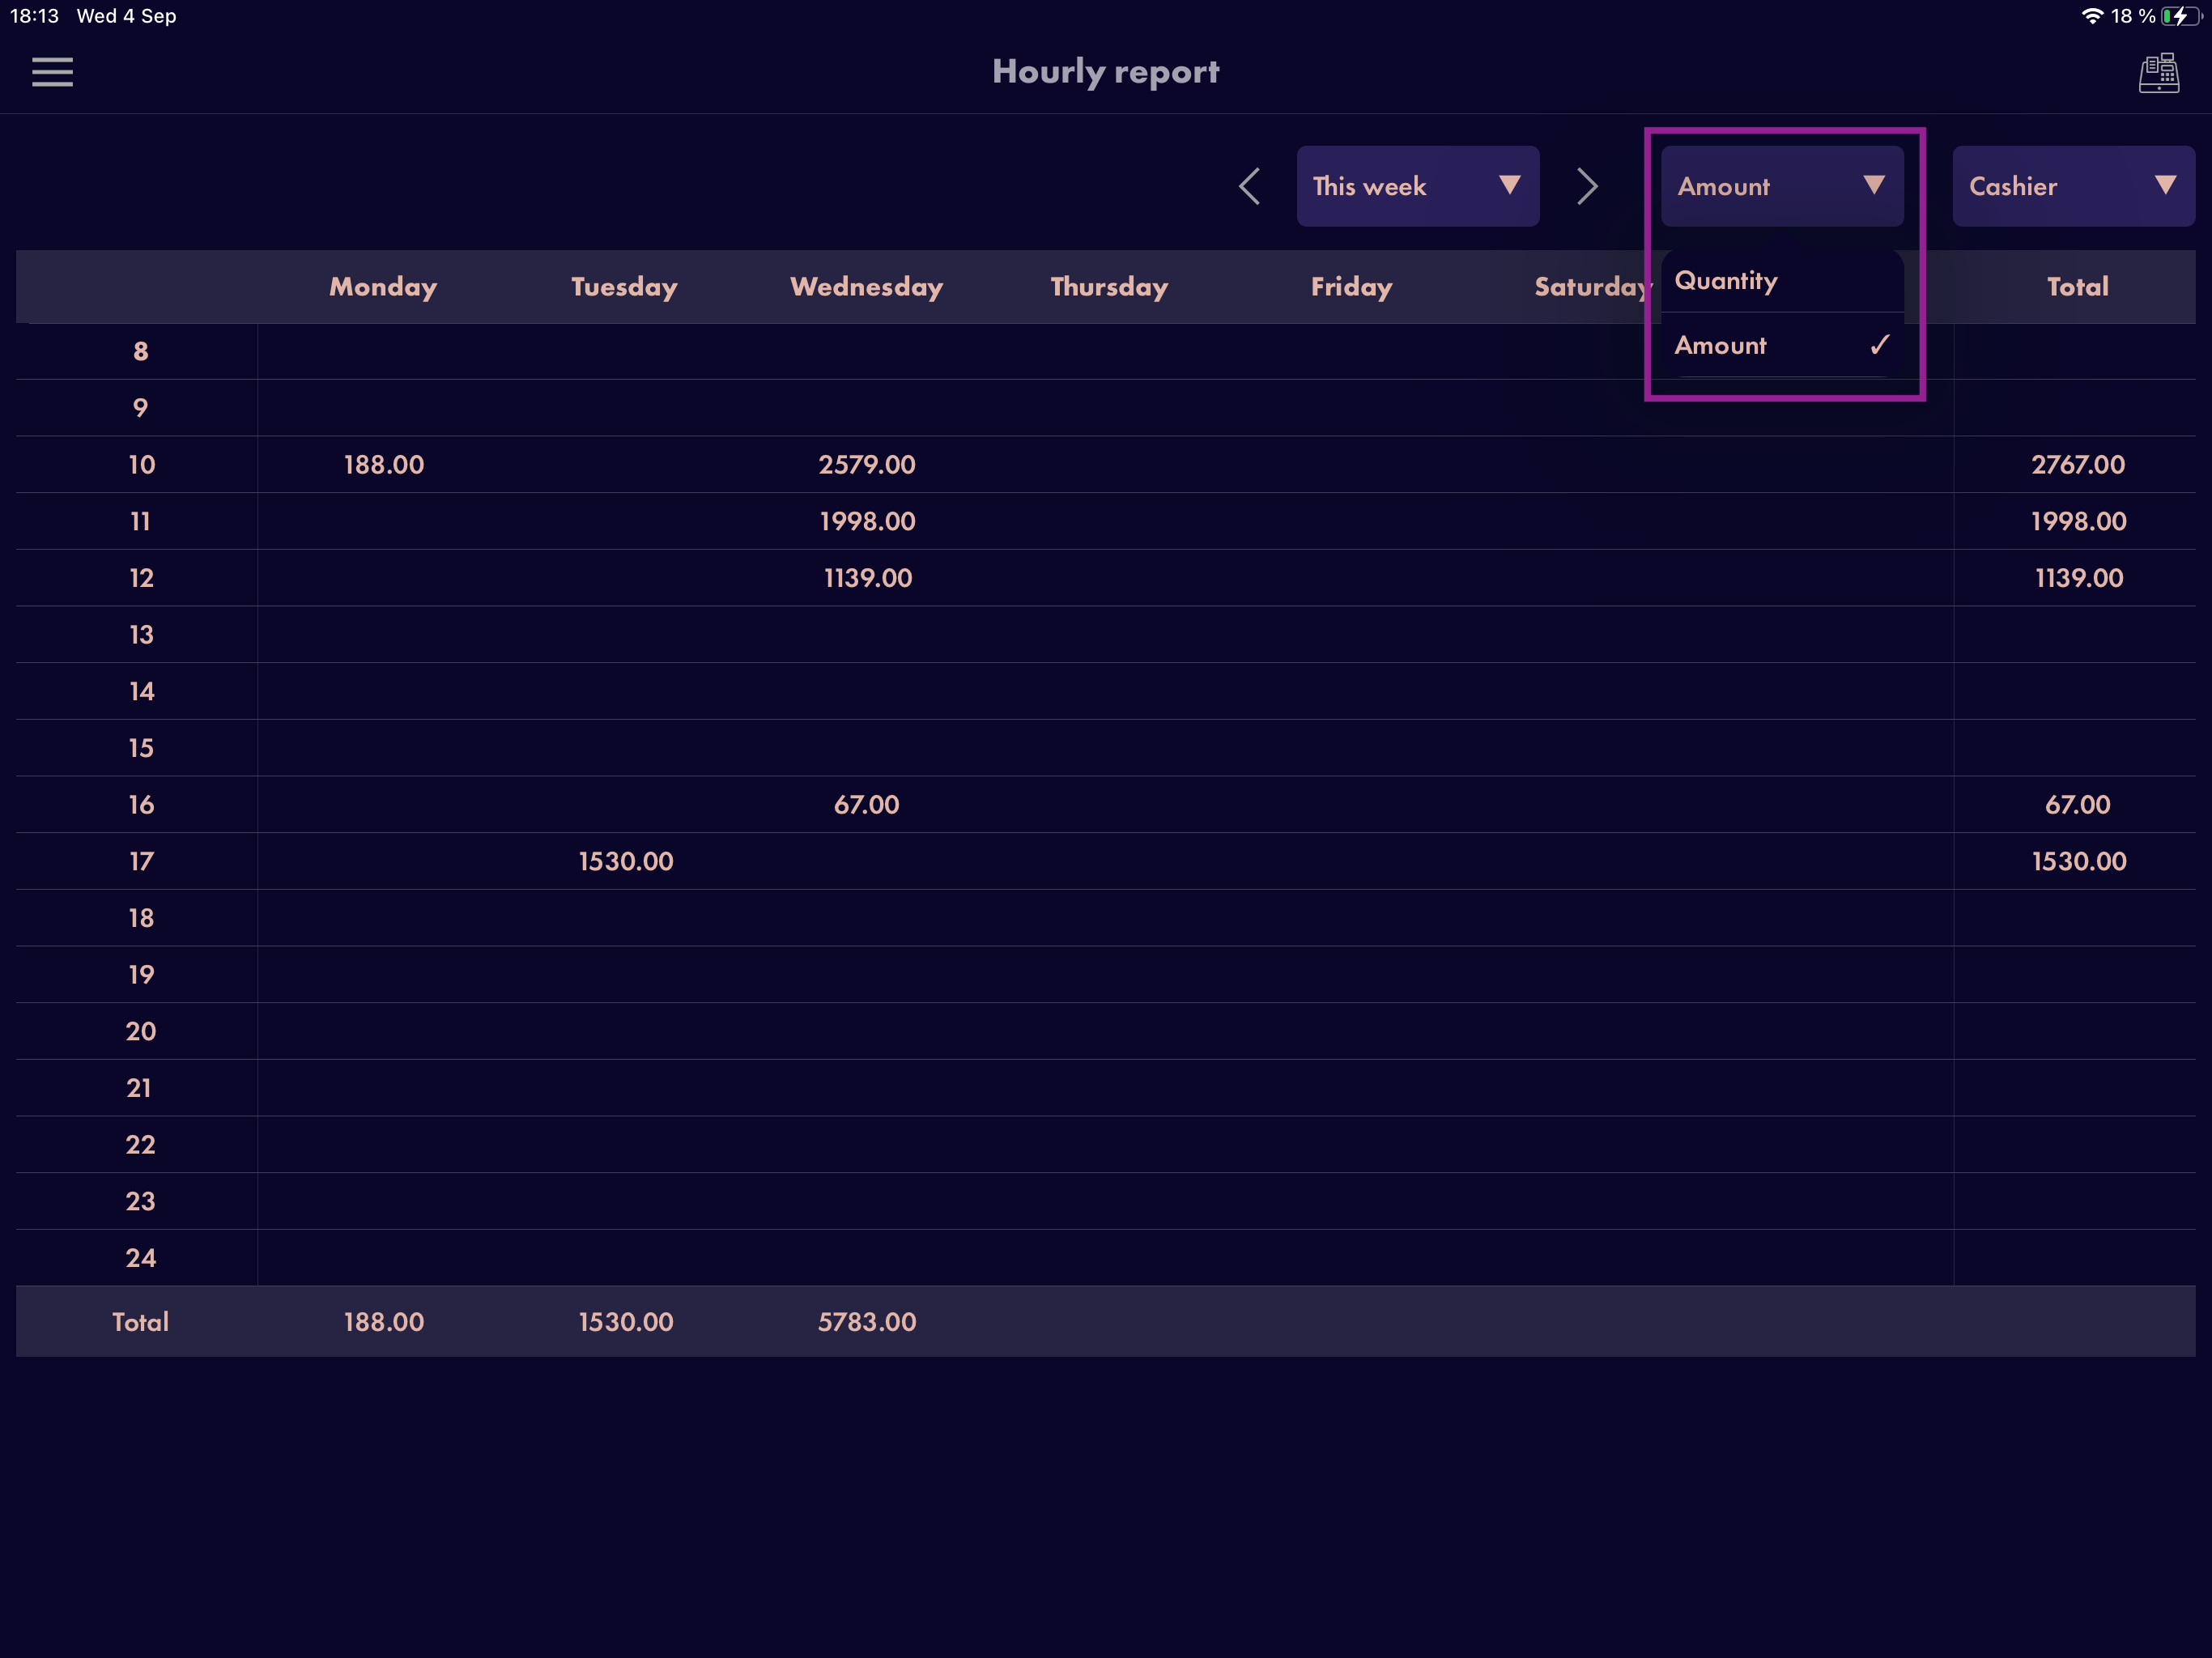Image resolution: width=2212 pixels, height=1658 pixels.
Task: Click the Total column header
Action: click(2077, 287)
